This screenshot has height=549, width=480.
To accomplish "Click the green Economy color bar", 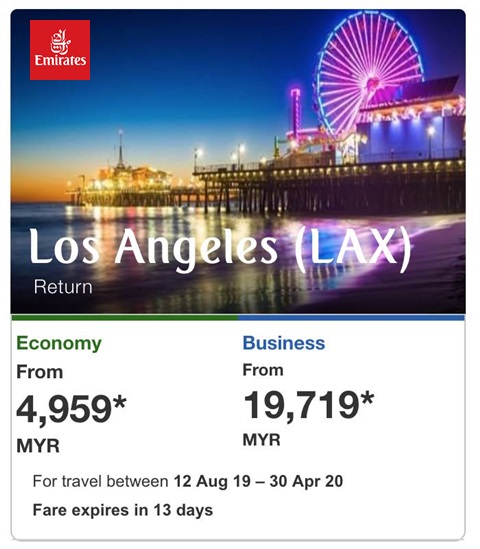I will click(x=125, y=318).
